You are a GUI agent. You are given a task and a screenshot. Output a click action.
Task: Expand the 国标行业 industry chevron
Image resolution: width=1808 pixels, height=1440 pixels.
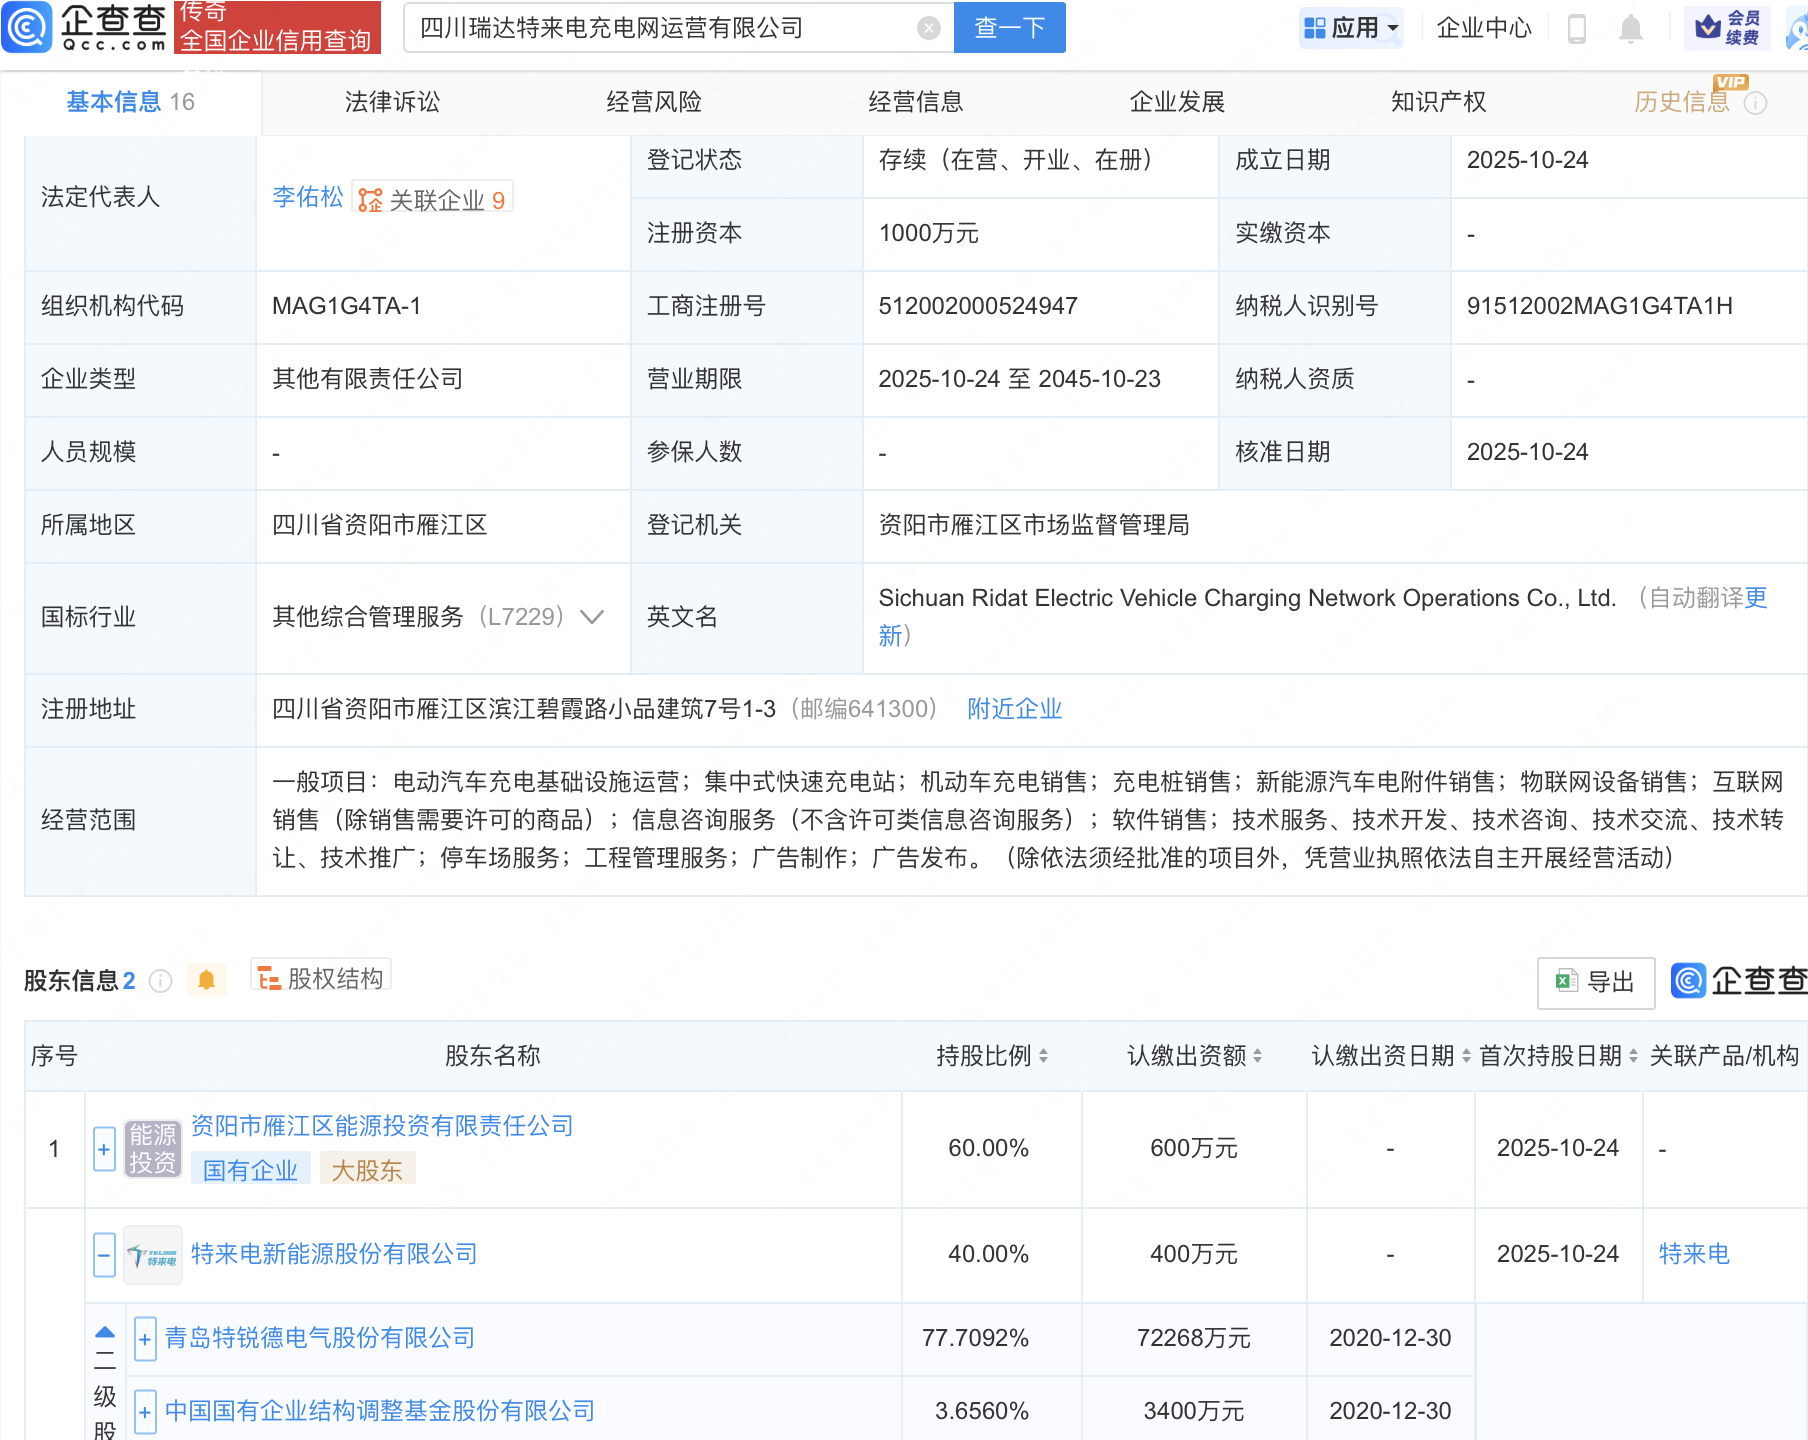pyautogui.click(x=592, y=617)
